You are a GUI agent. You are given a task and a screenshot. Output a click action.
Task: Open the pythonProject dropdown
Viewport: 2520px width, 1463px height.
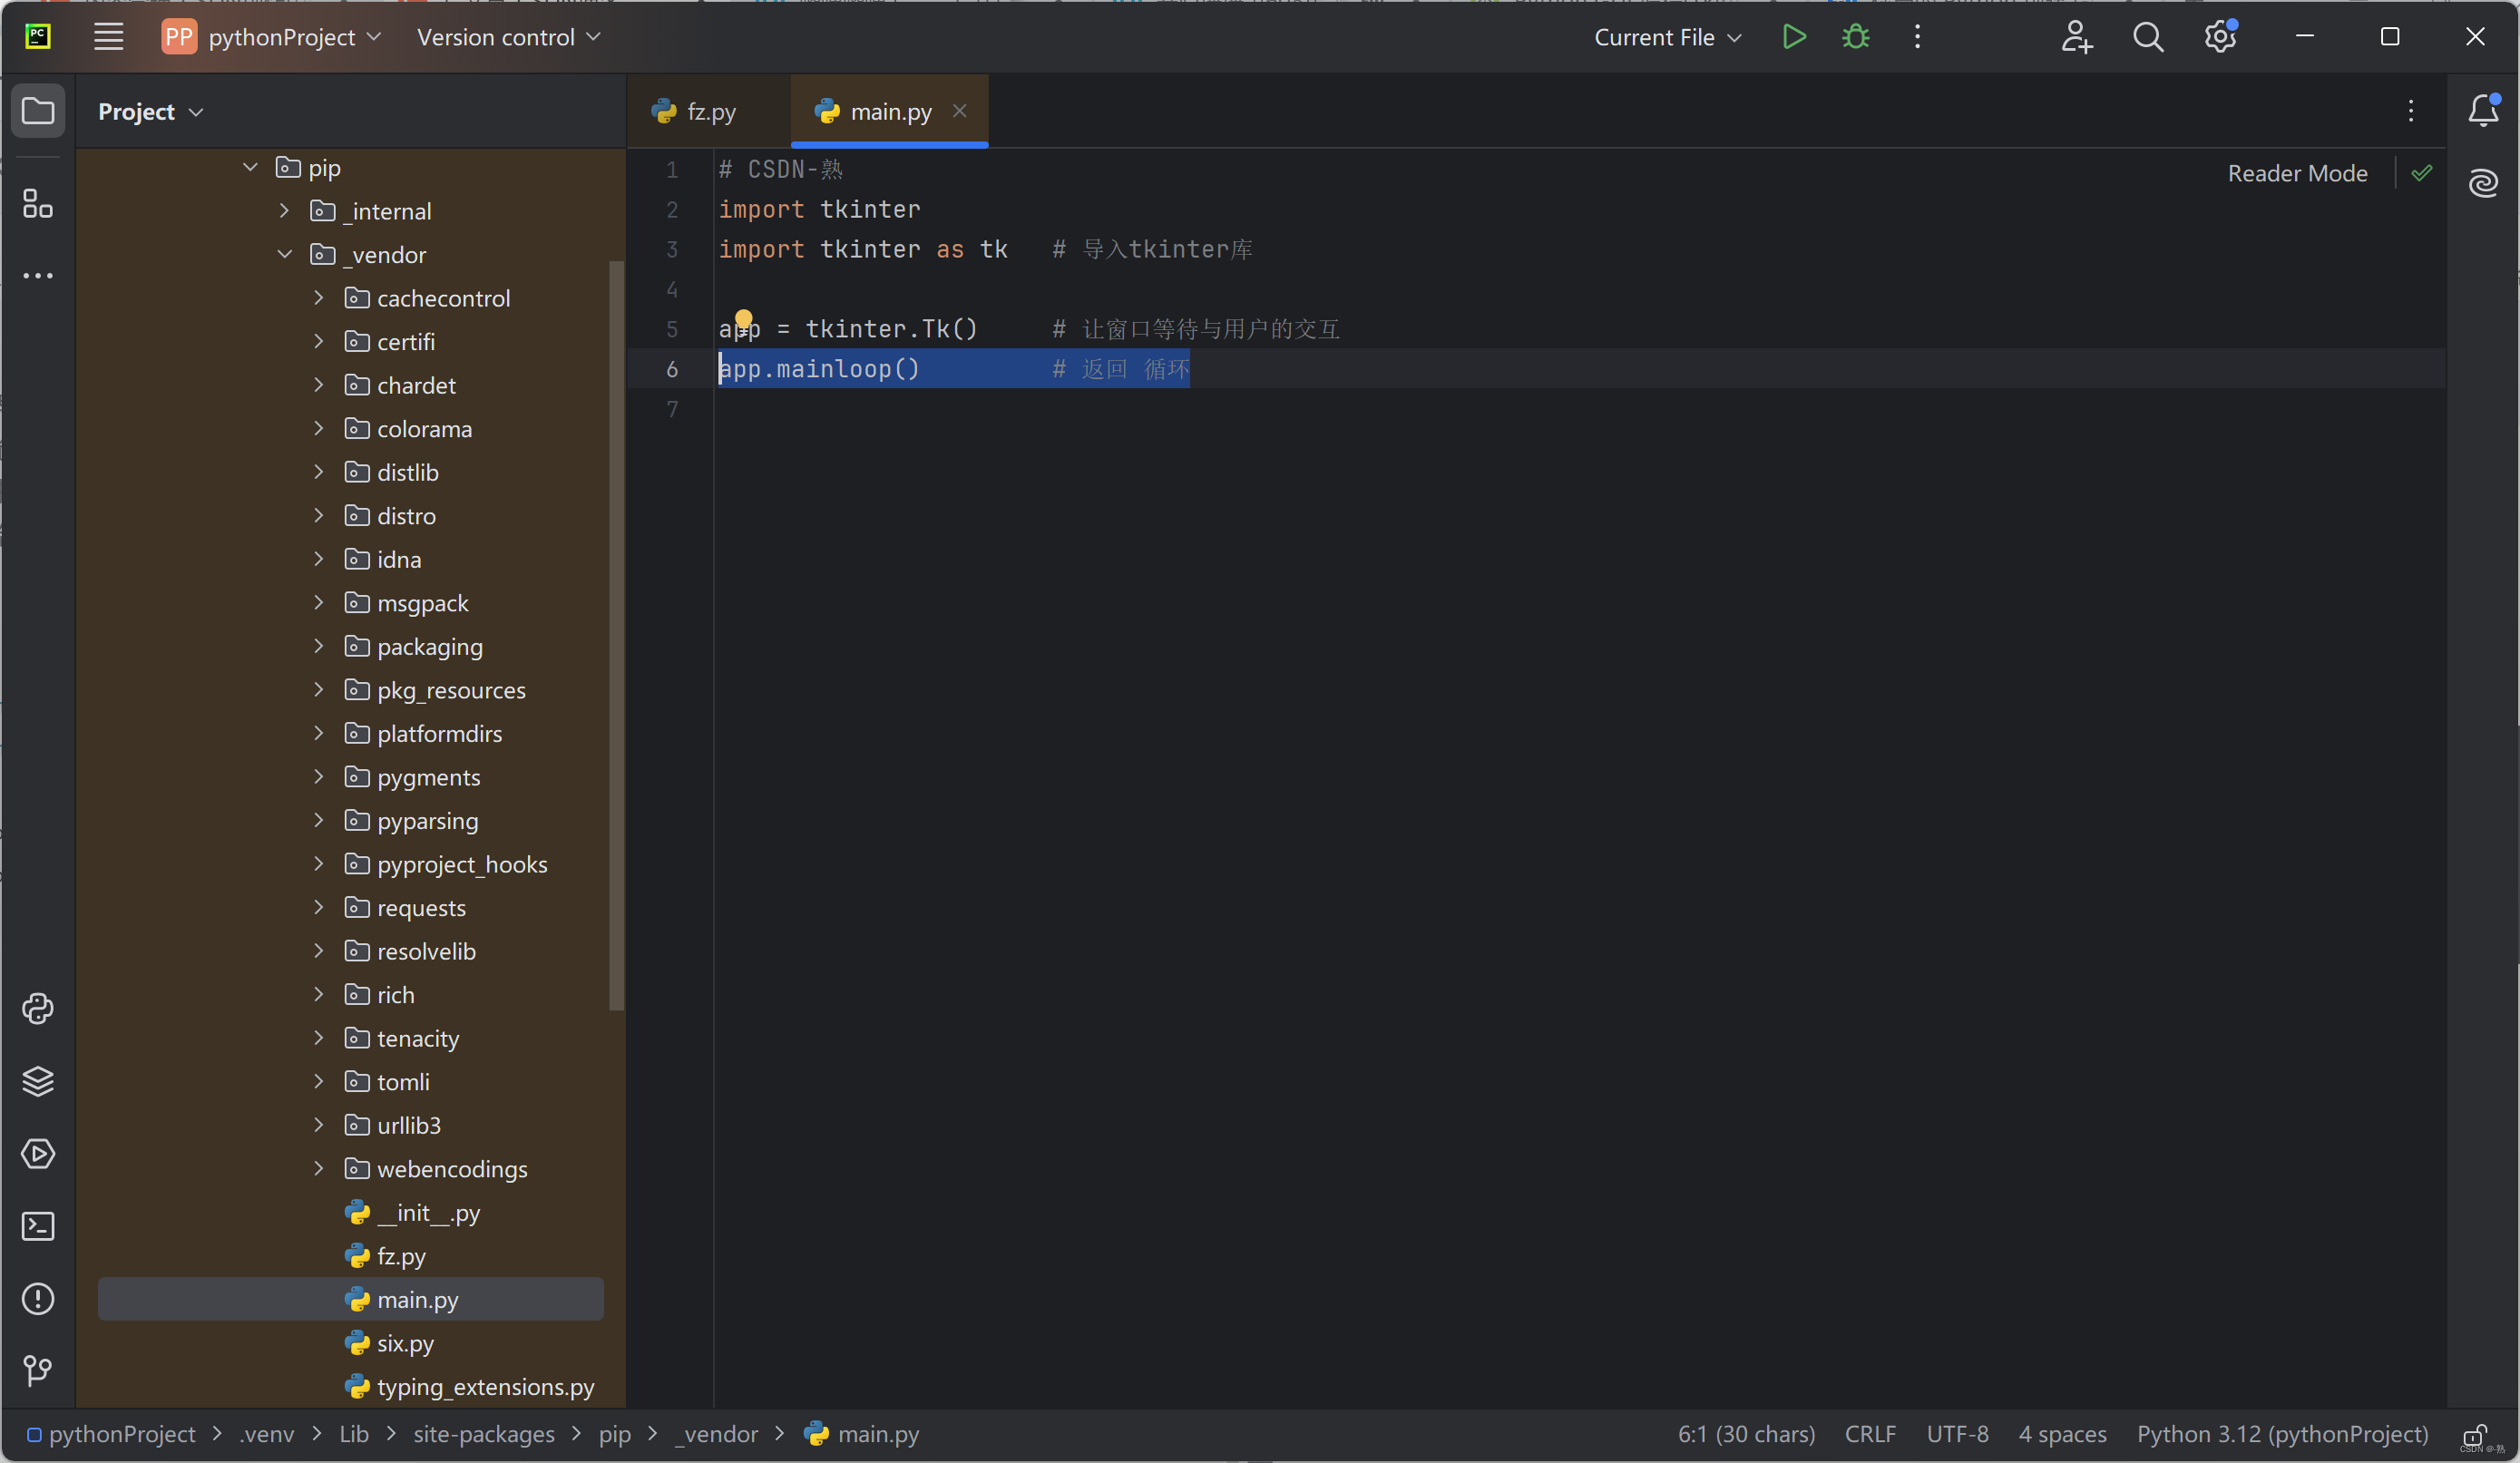[272, 37]
